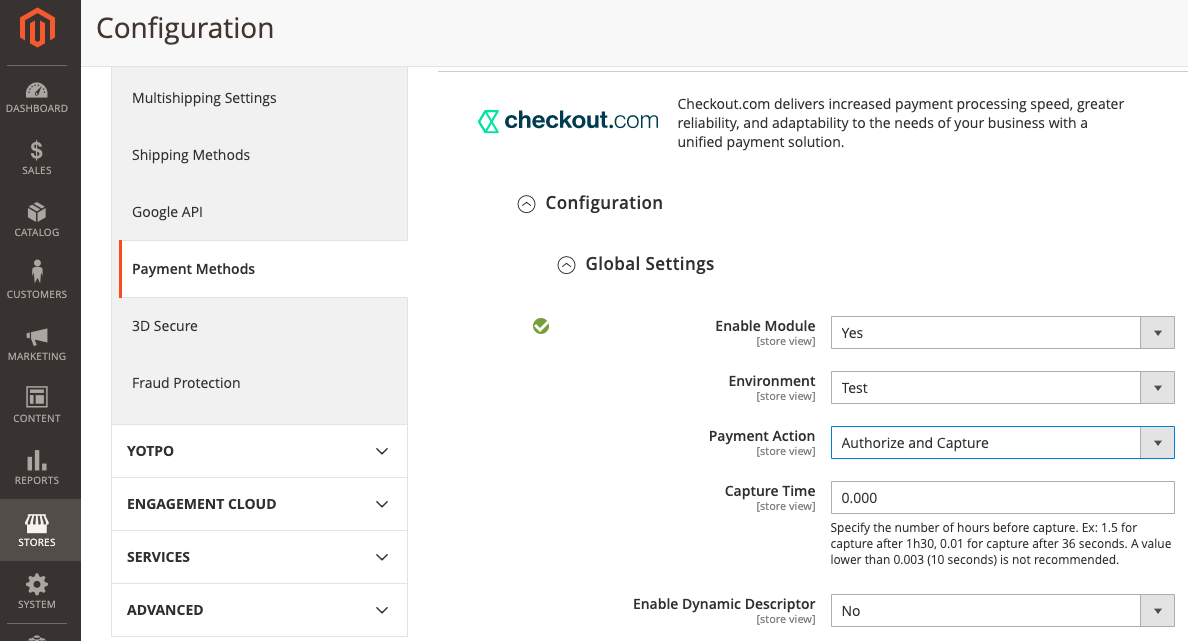Click the Magento logo icon
The image size is (1188, 641).
click(37, 27)
